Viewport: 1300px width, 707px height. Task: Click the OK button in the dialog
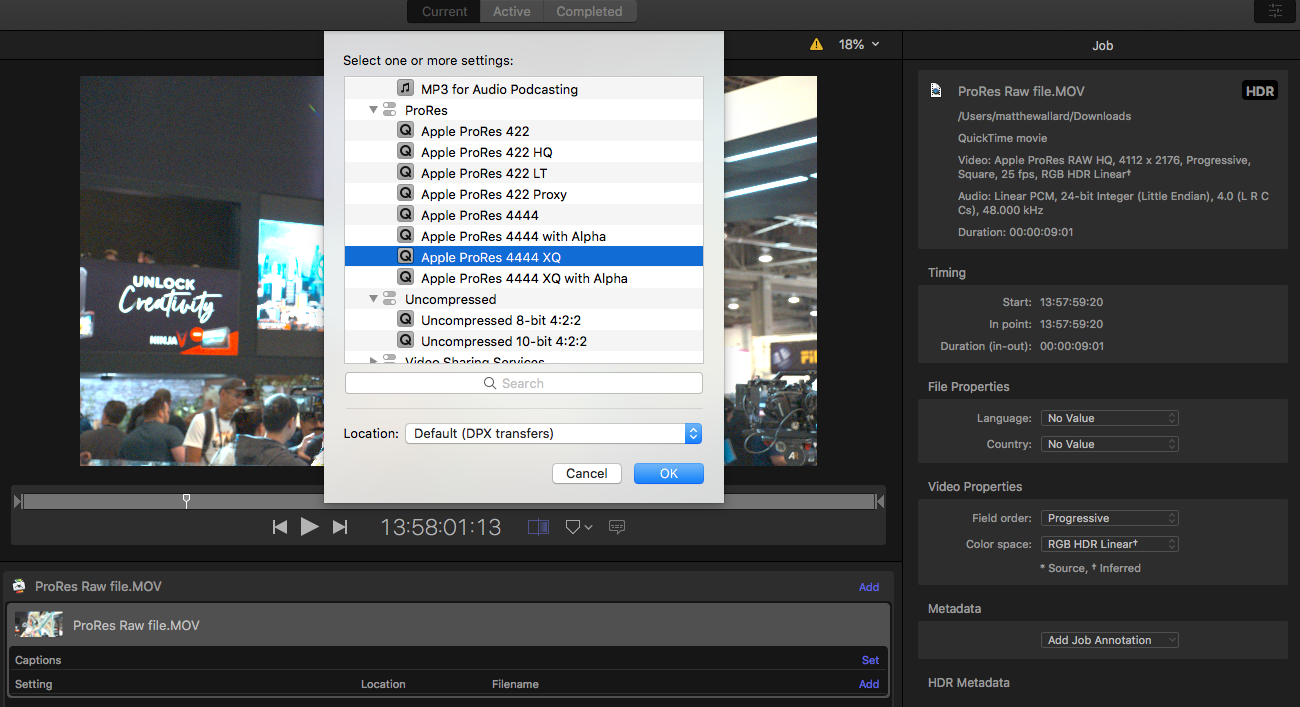pyautogui.click(x=668, y=473)
